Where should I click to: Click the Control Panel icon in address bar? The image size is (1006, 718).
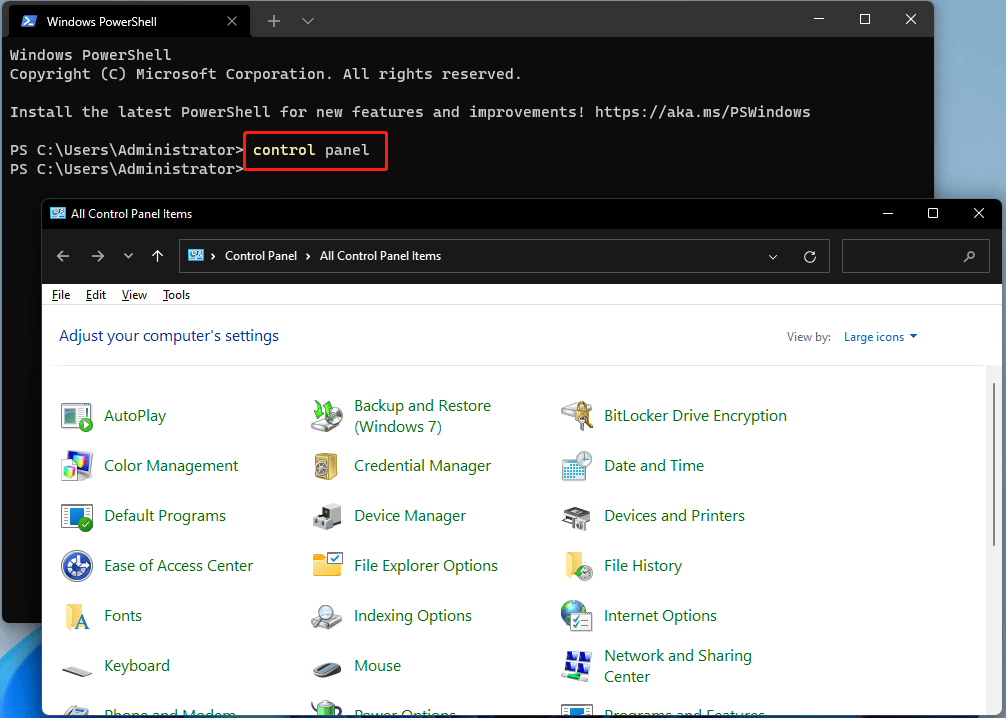(196, 255)
